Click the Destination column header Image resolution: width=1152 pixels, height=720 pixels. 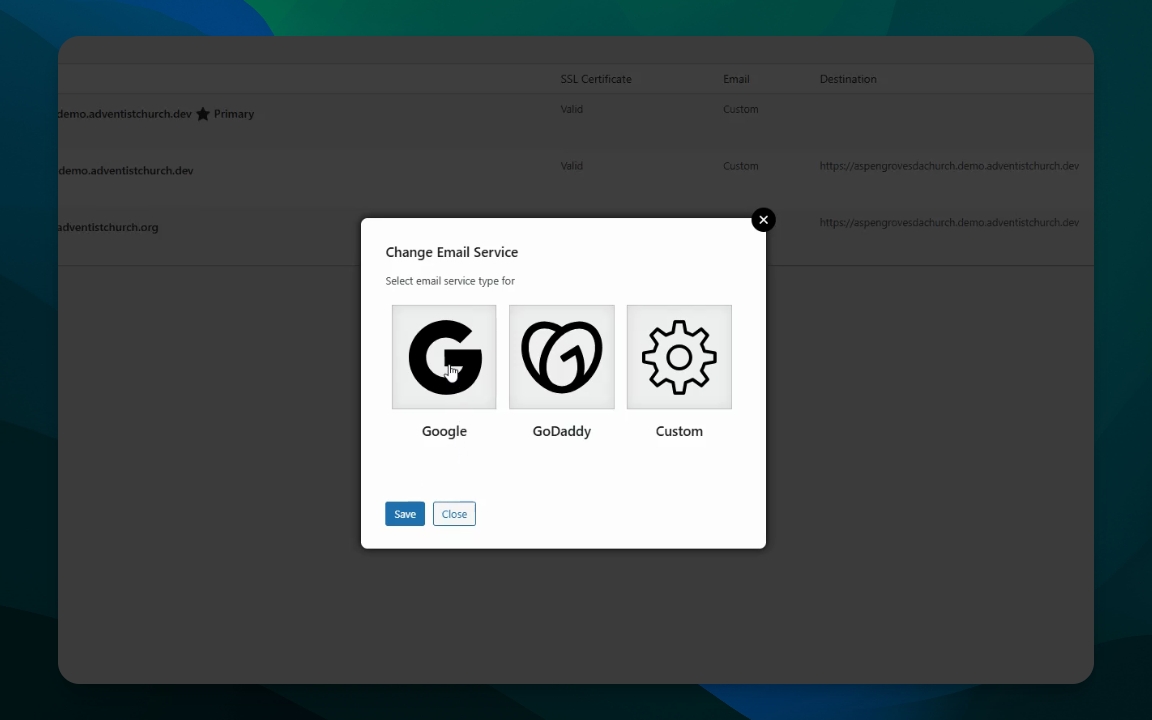click(x=848, y=79)
